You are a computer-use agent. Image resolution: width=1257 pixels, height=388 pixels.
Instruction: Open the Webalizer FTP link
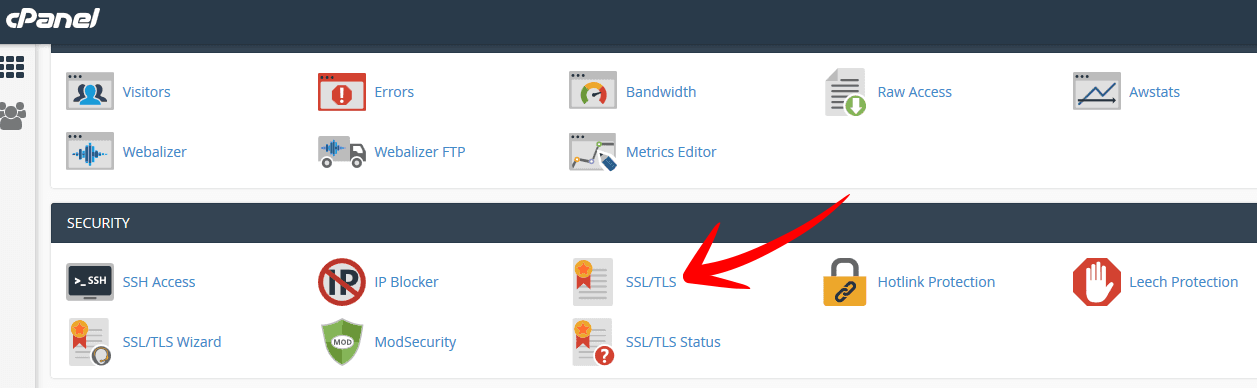pyautogui.click(x=420, y=152)
